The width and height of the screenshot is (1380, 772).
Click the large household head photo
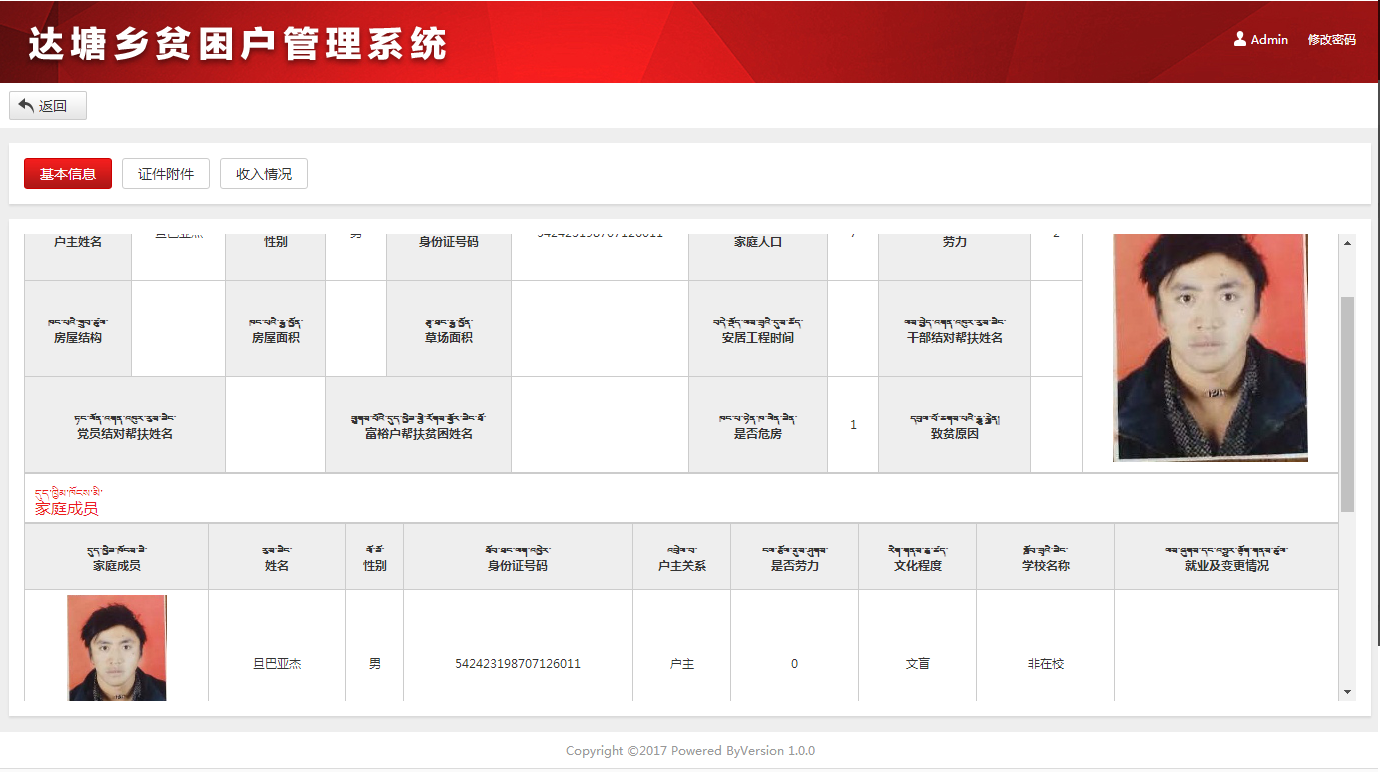[1210, 347]
